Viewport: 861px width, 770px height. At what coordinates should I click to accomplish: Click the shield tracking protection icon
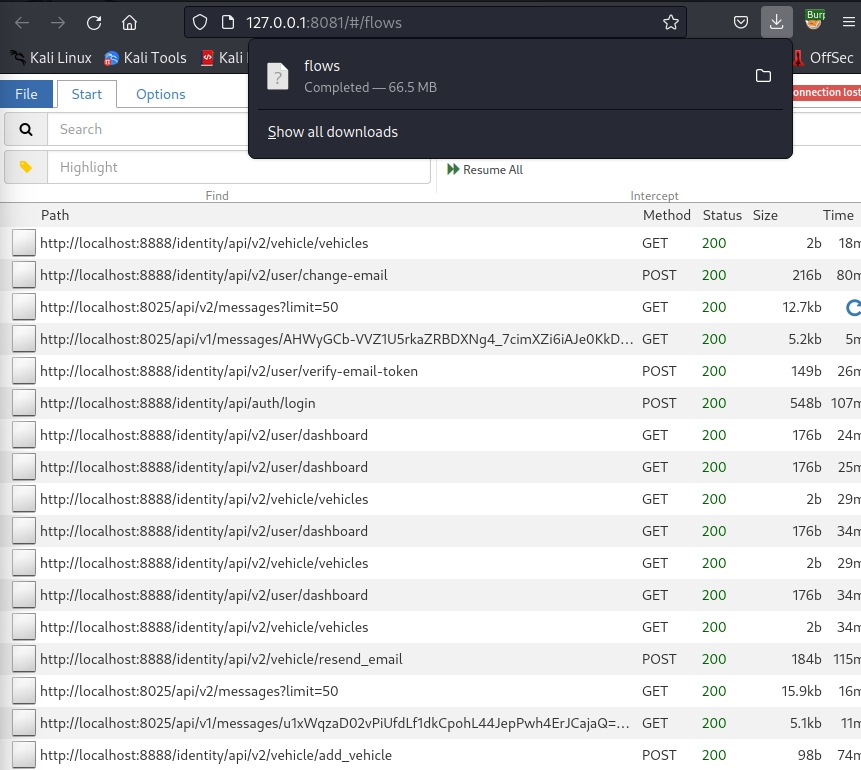click(199, 22)
